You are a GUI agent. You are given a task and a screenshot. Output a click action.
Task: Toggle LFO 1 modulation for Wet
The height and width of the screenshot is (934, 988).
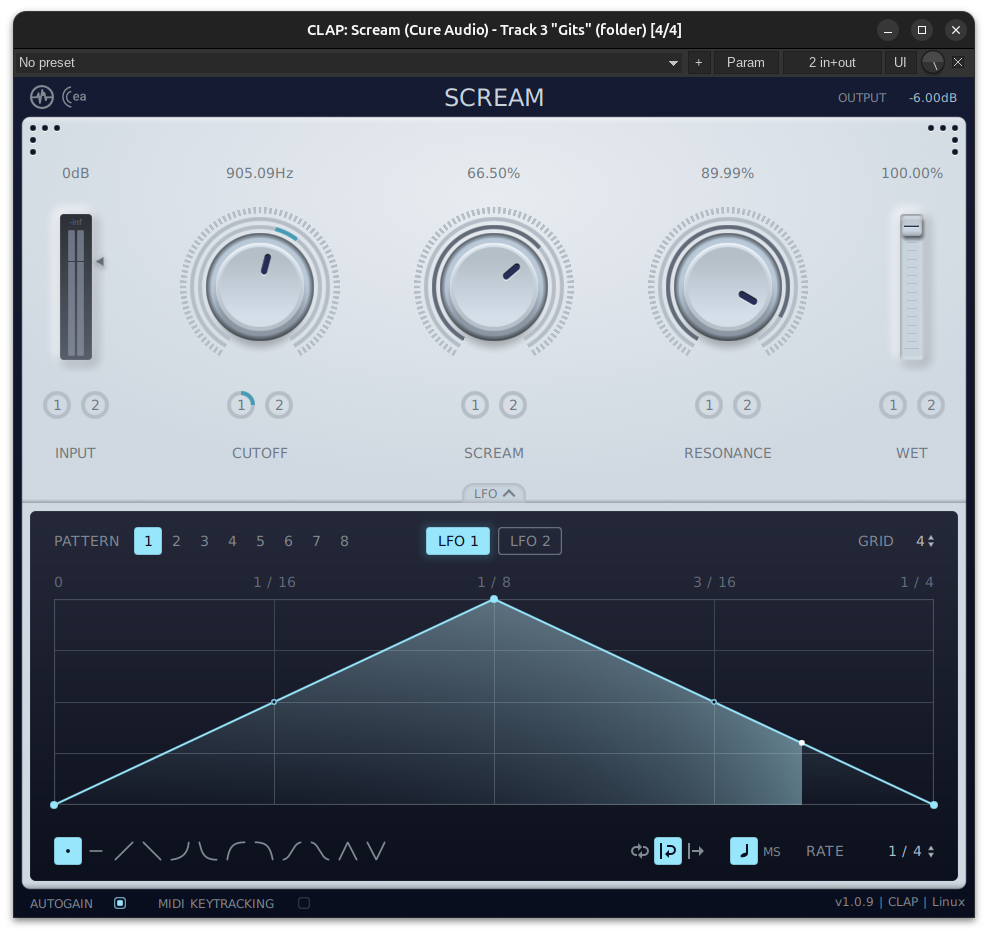coord(893,405)
